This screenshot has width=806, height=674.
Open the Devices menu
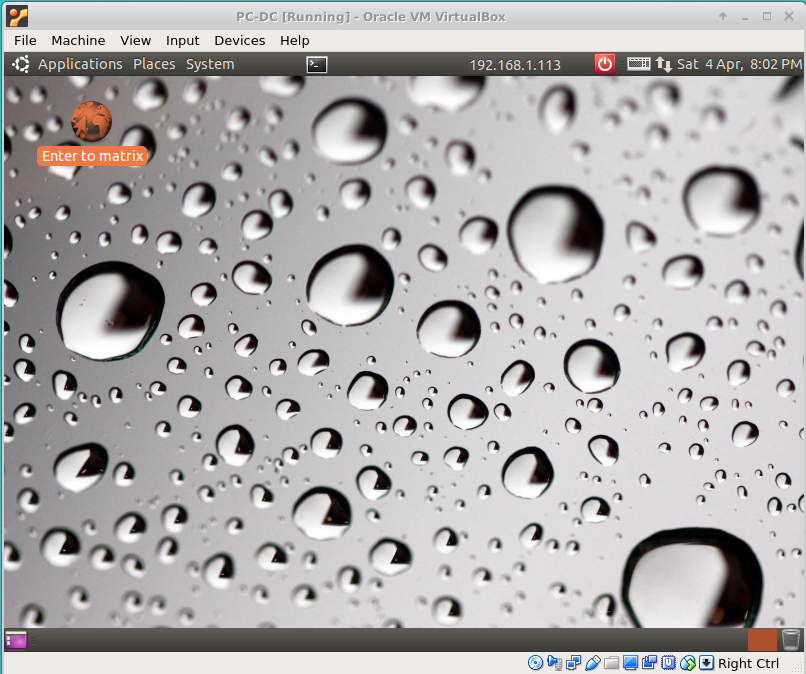pyautogui.click(x=240, y=41)
